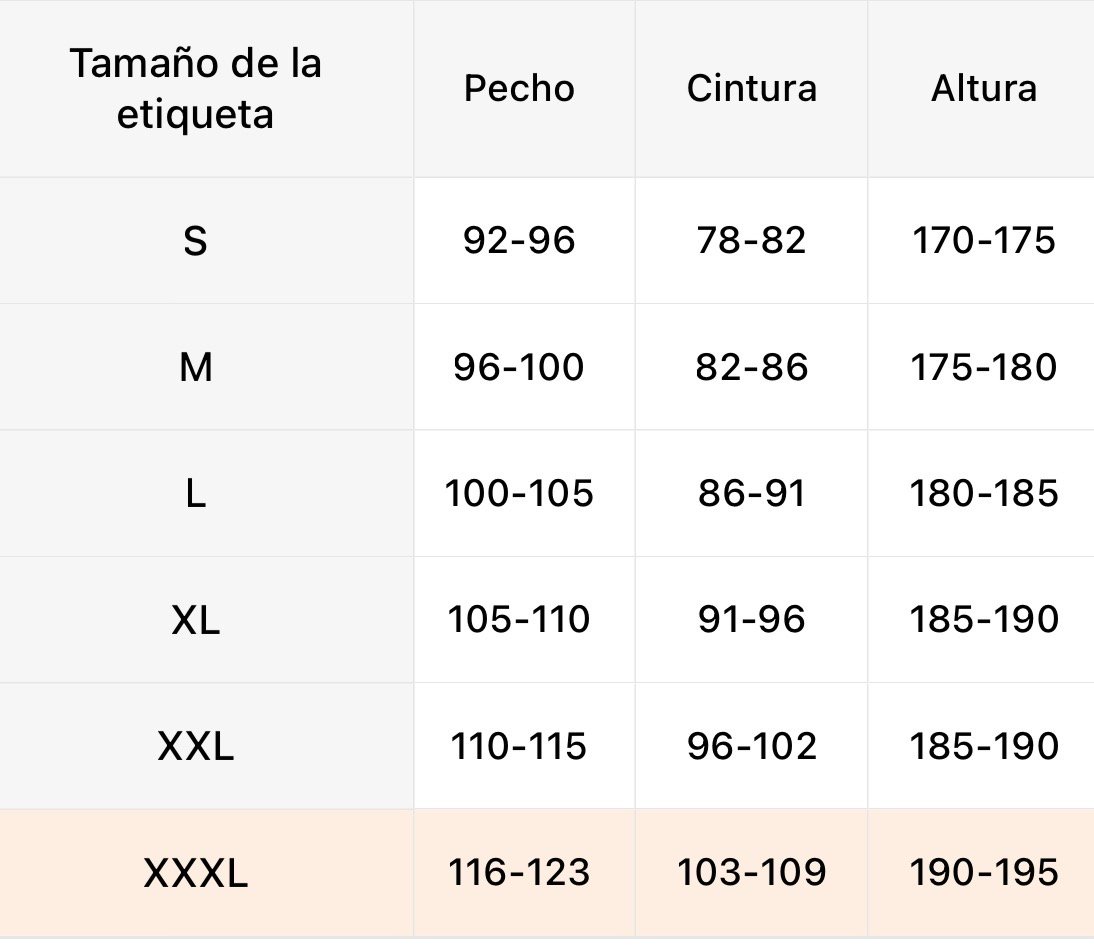The image size is (1094, 949).
Task: Click the 'Tamaño de la etiqueta' header
Action: tap(196, 89)
